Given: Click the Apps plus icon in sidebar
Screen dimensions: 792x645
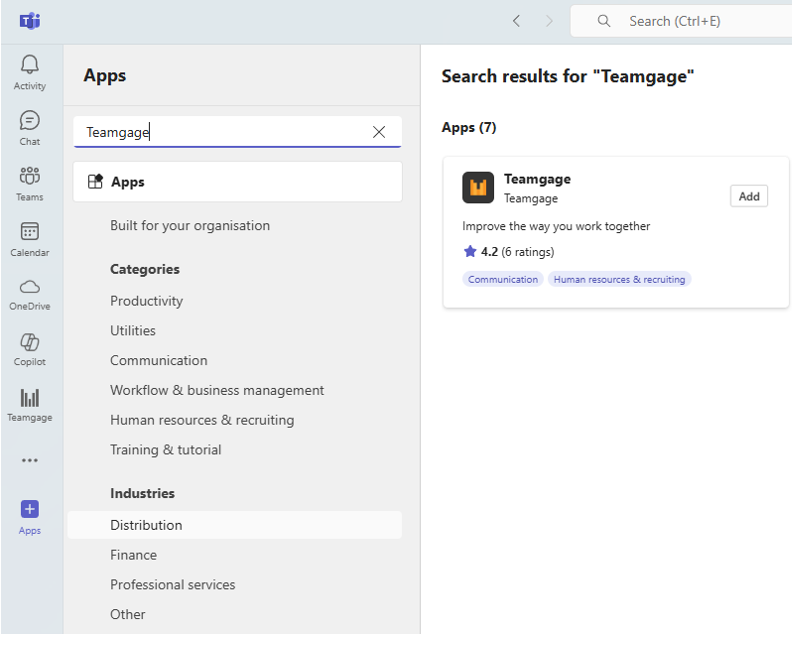Looking at the screenshot, I should [x=30, y=509].
